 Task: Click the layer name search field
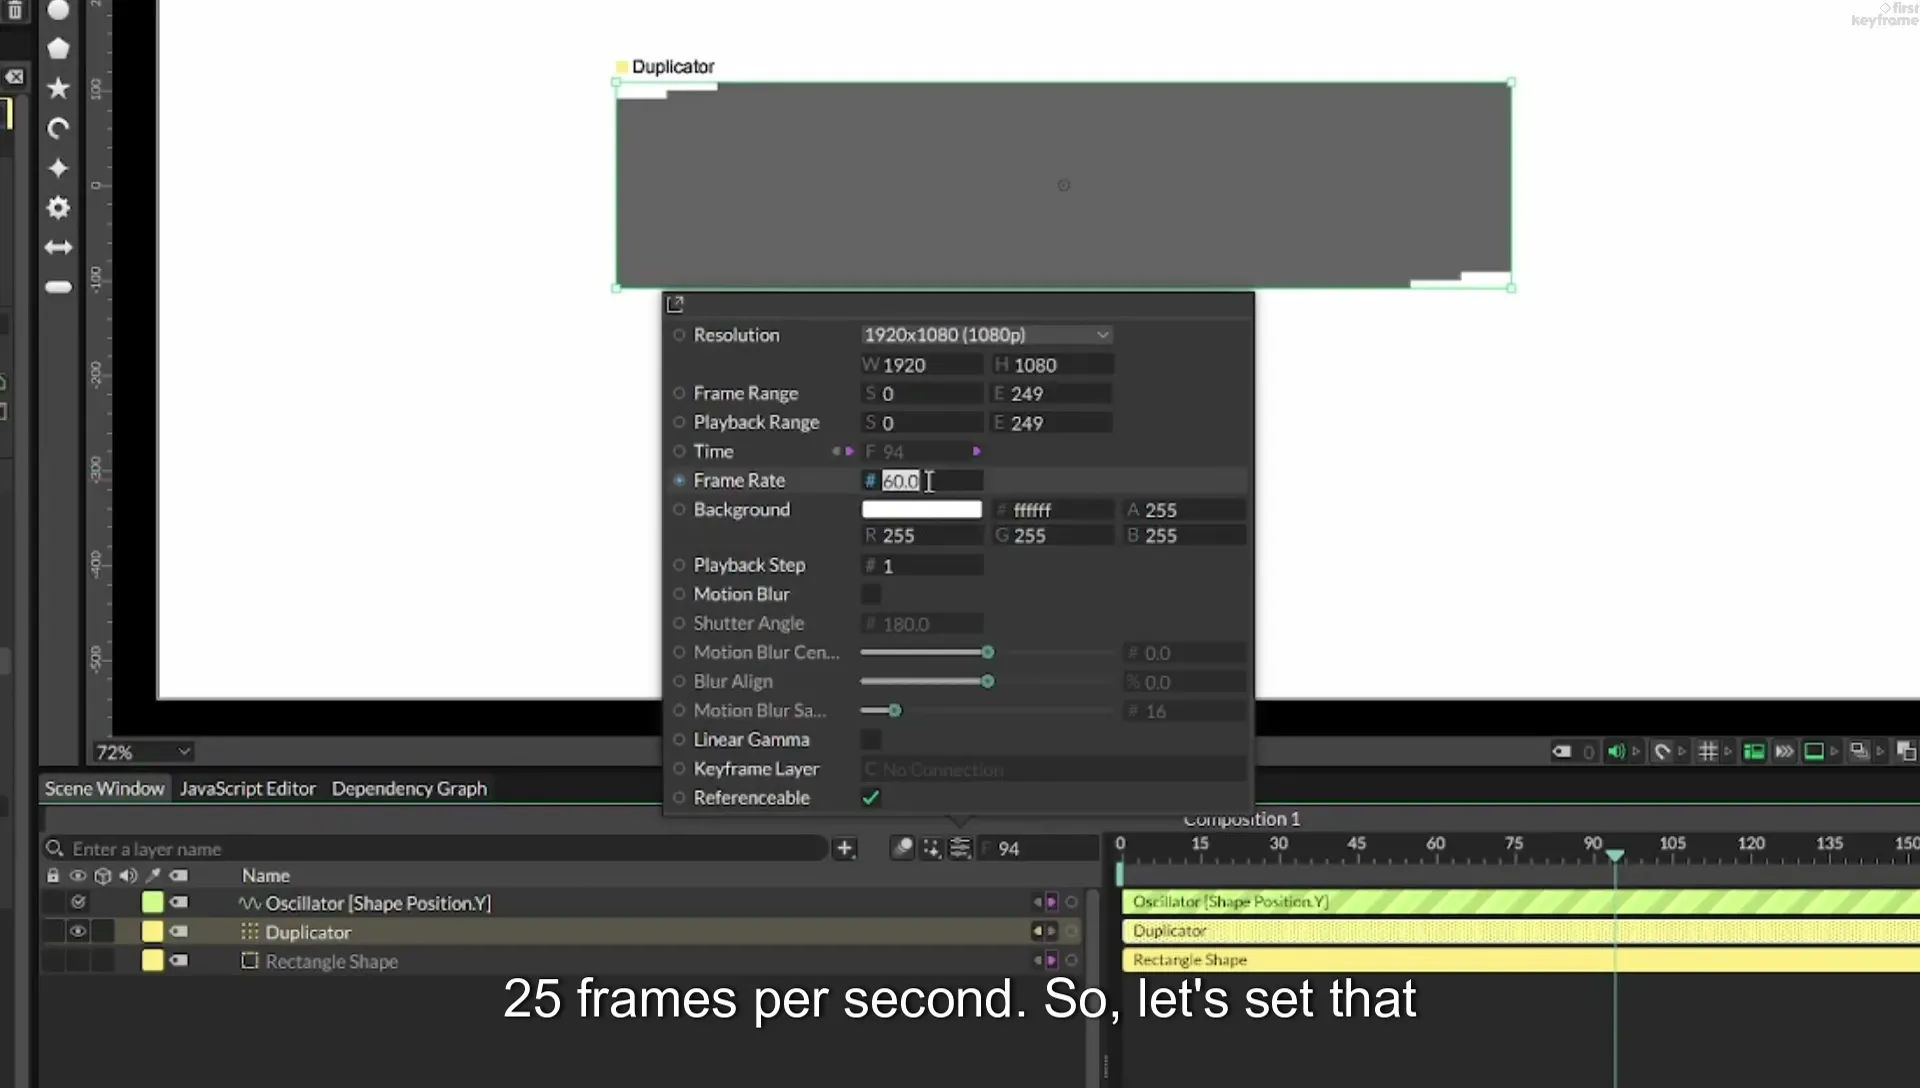tap(435, 849)
